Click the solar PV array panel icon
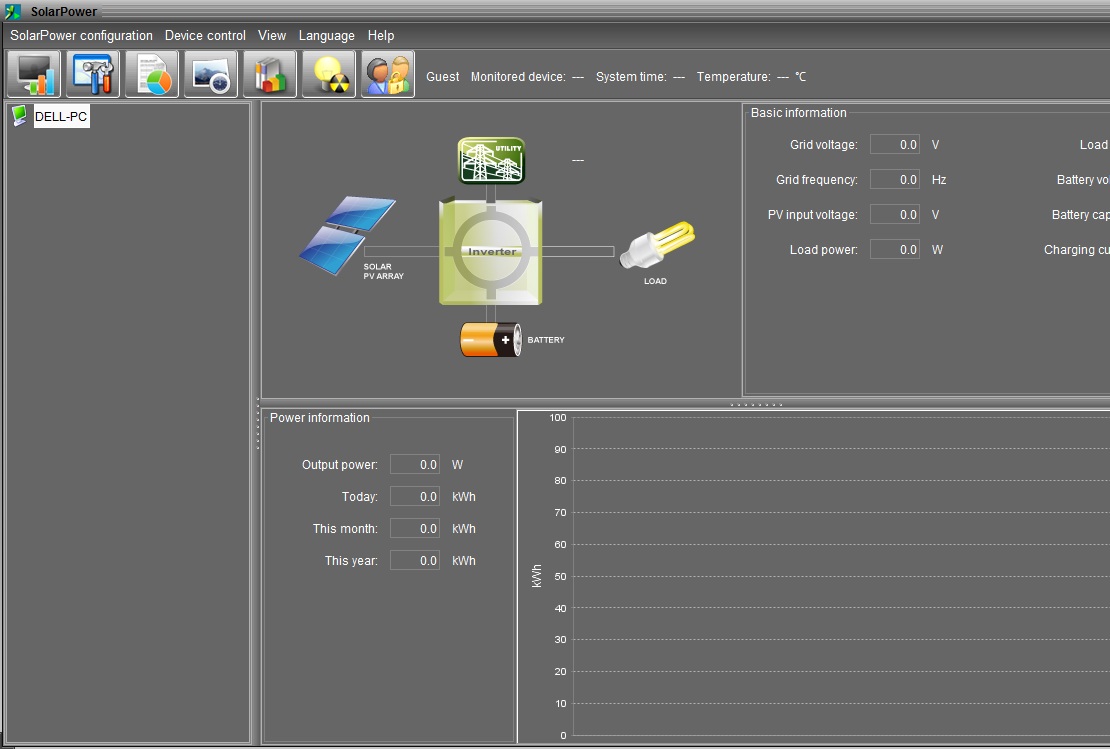 [x=347, y=229]
